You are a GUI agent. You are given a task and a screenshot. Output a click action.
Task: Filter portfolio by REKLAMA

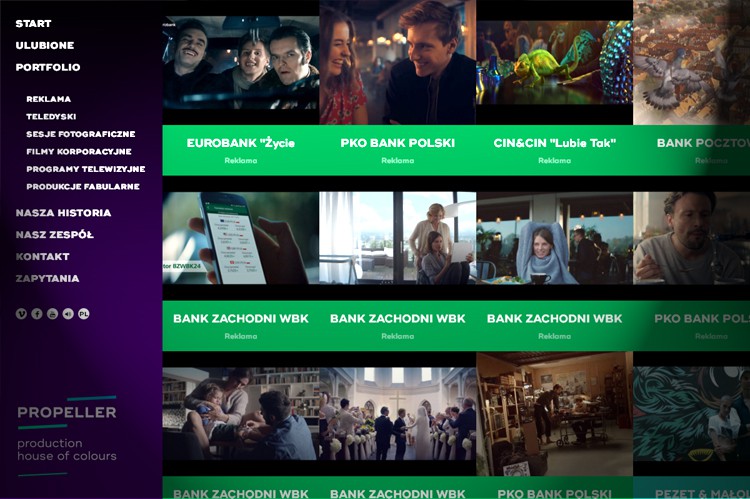(x=49, y=99)
